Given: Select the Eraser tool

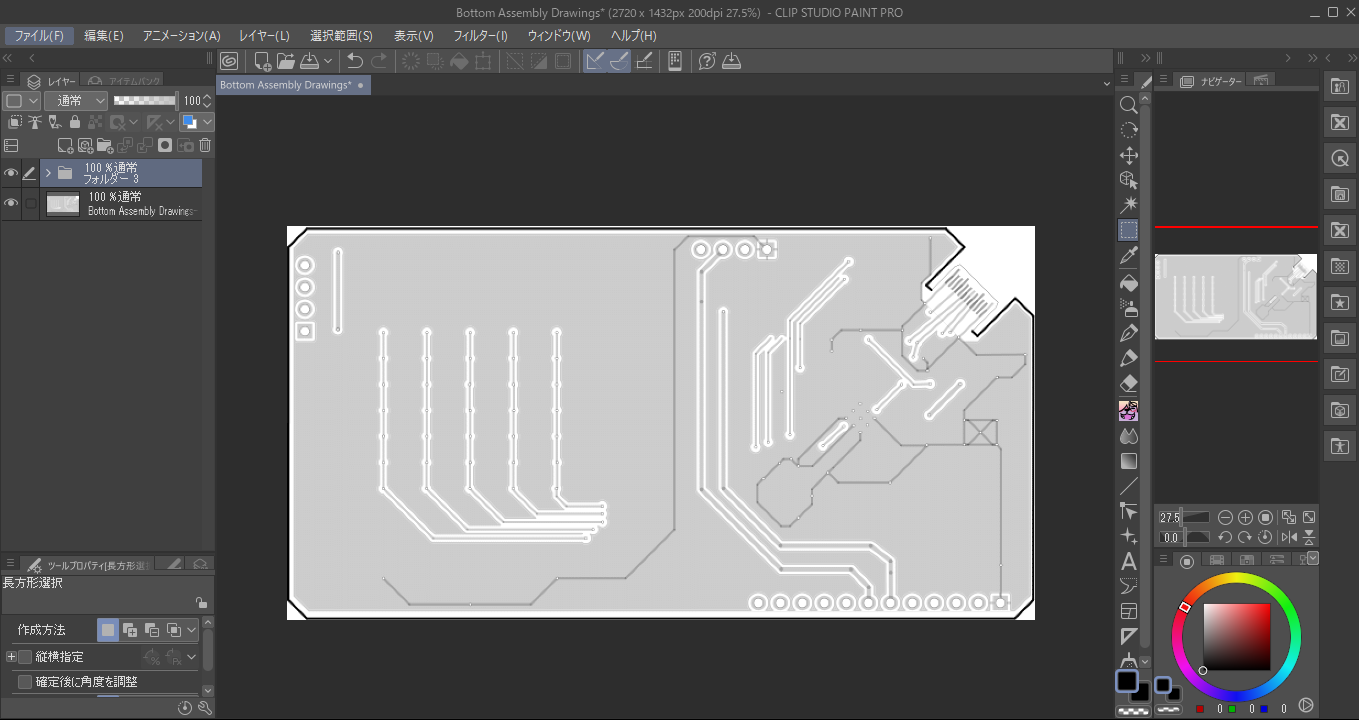Looking at the screenshot, I should click(x=1128, y=384).
